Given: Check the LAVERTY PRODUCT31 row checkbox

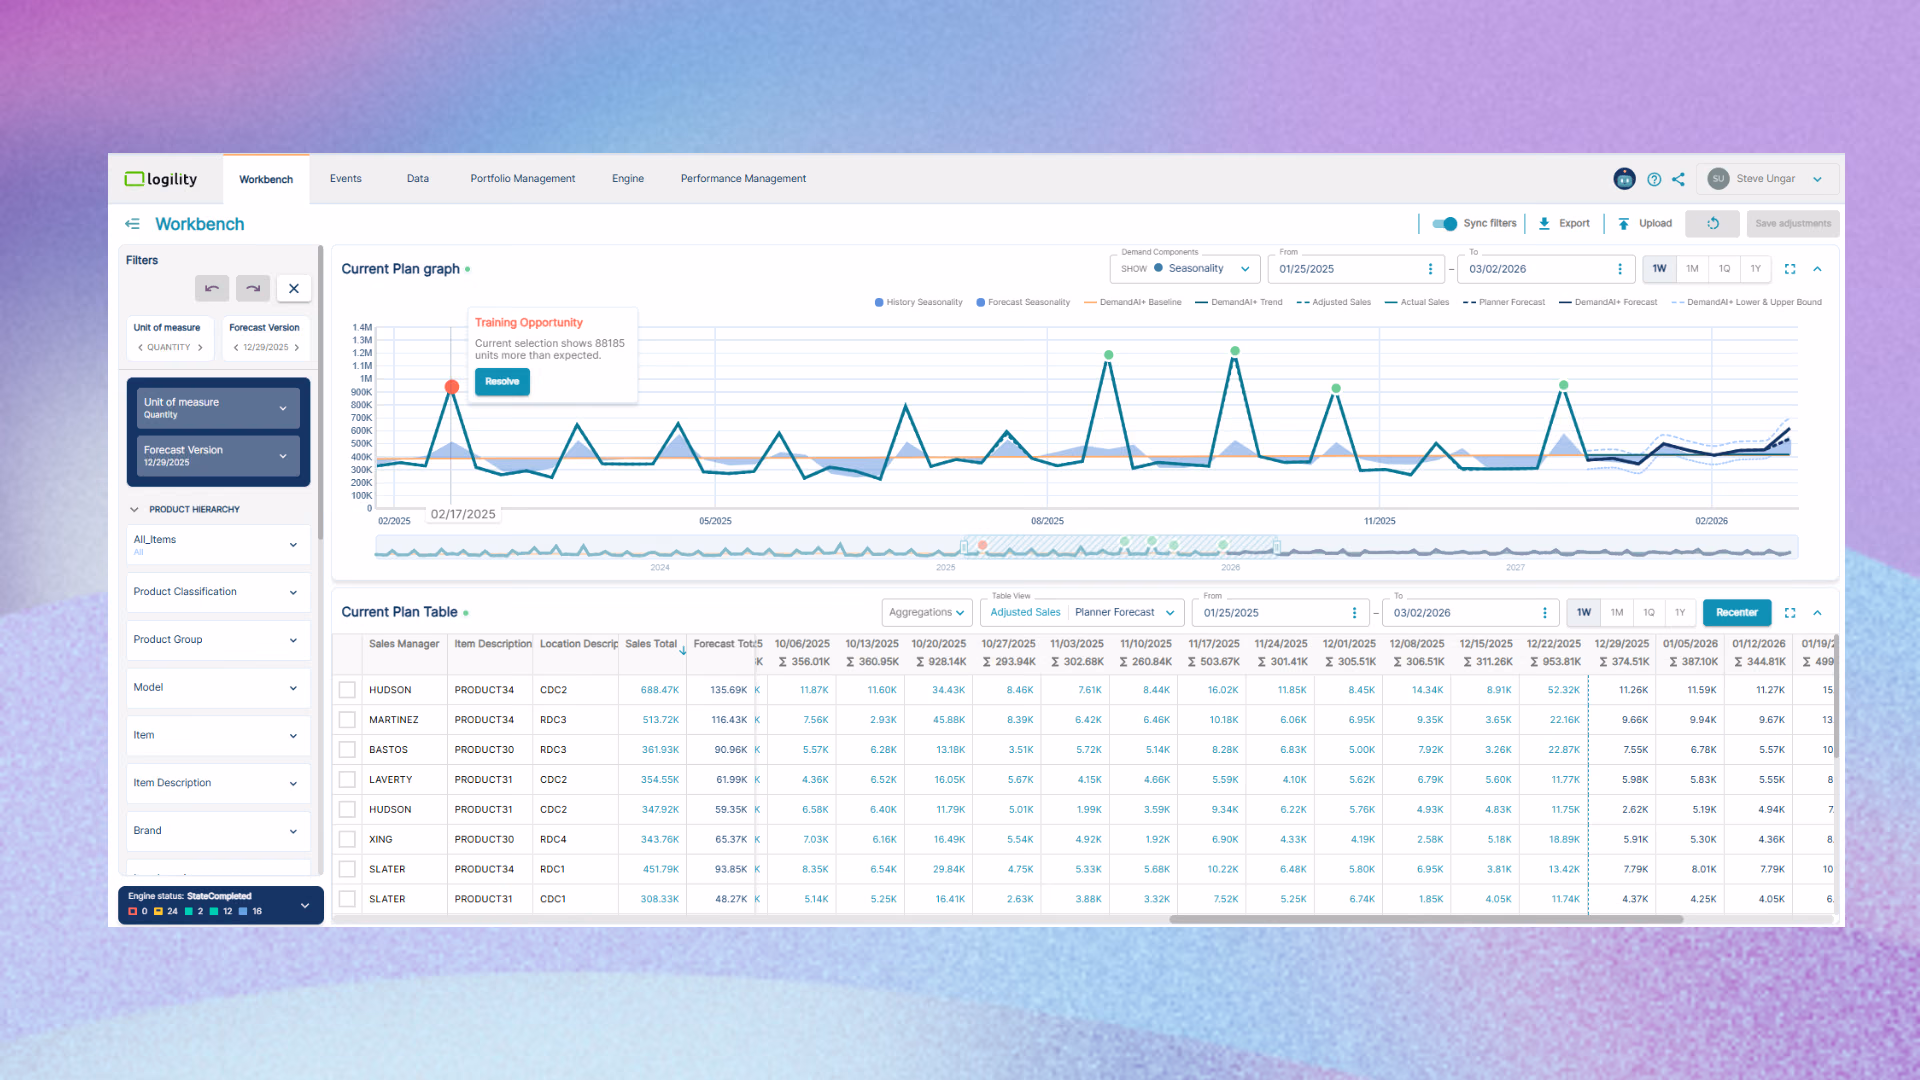Looking at the screenshot, I should click(347, 780).
